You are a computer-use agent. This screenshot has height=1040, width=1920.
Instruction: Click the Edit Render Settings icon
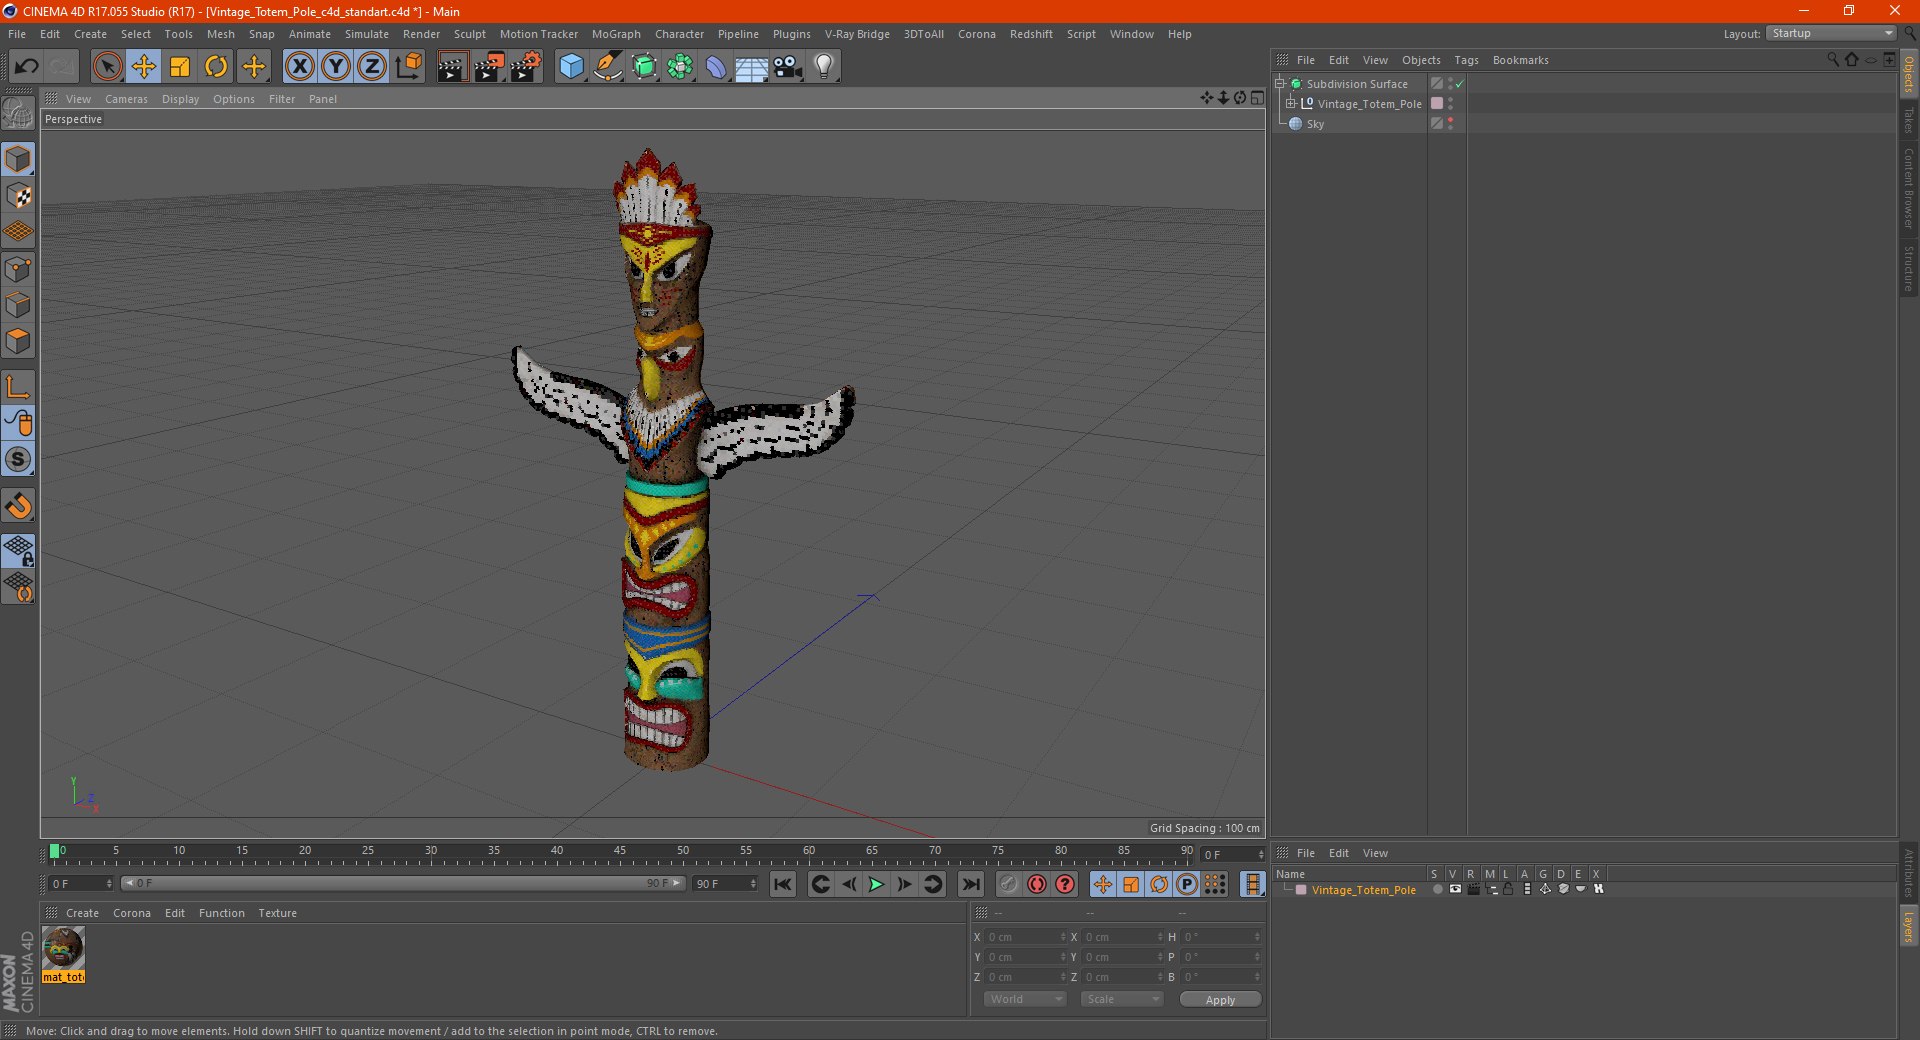525,67
